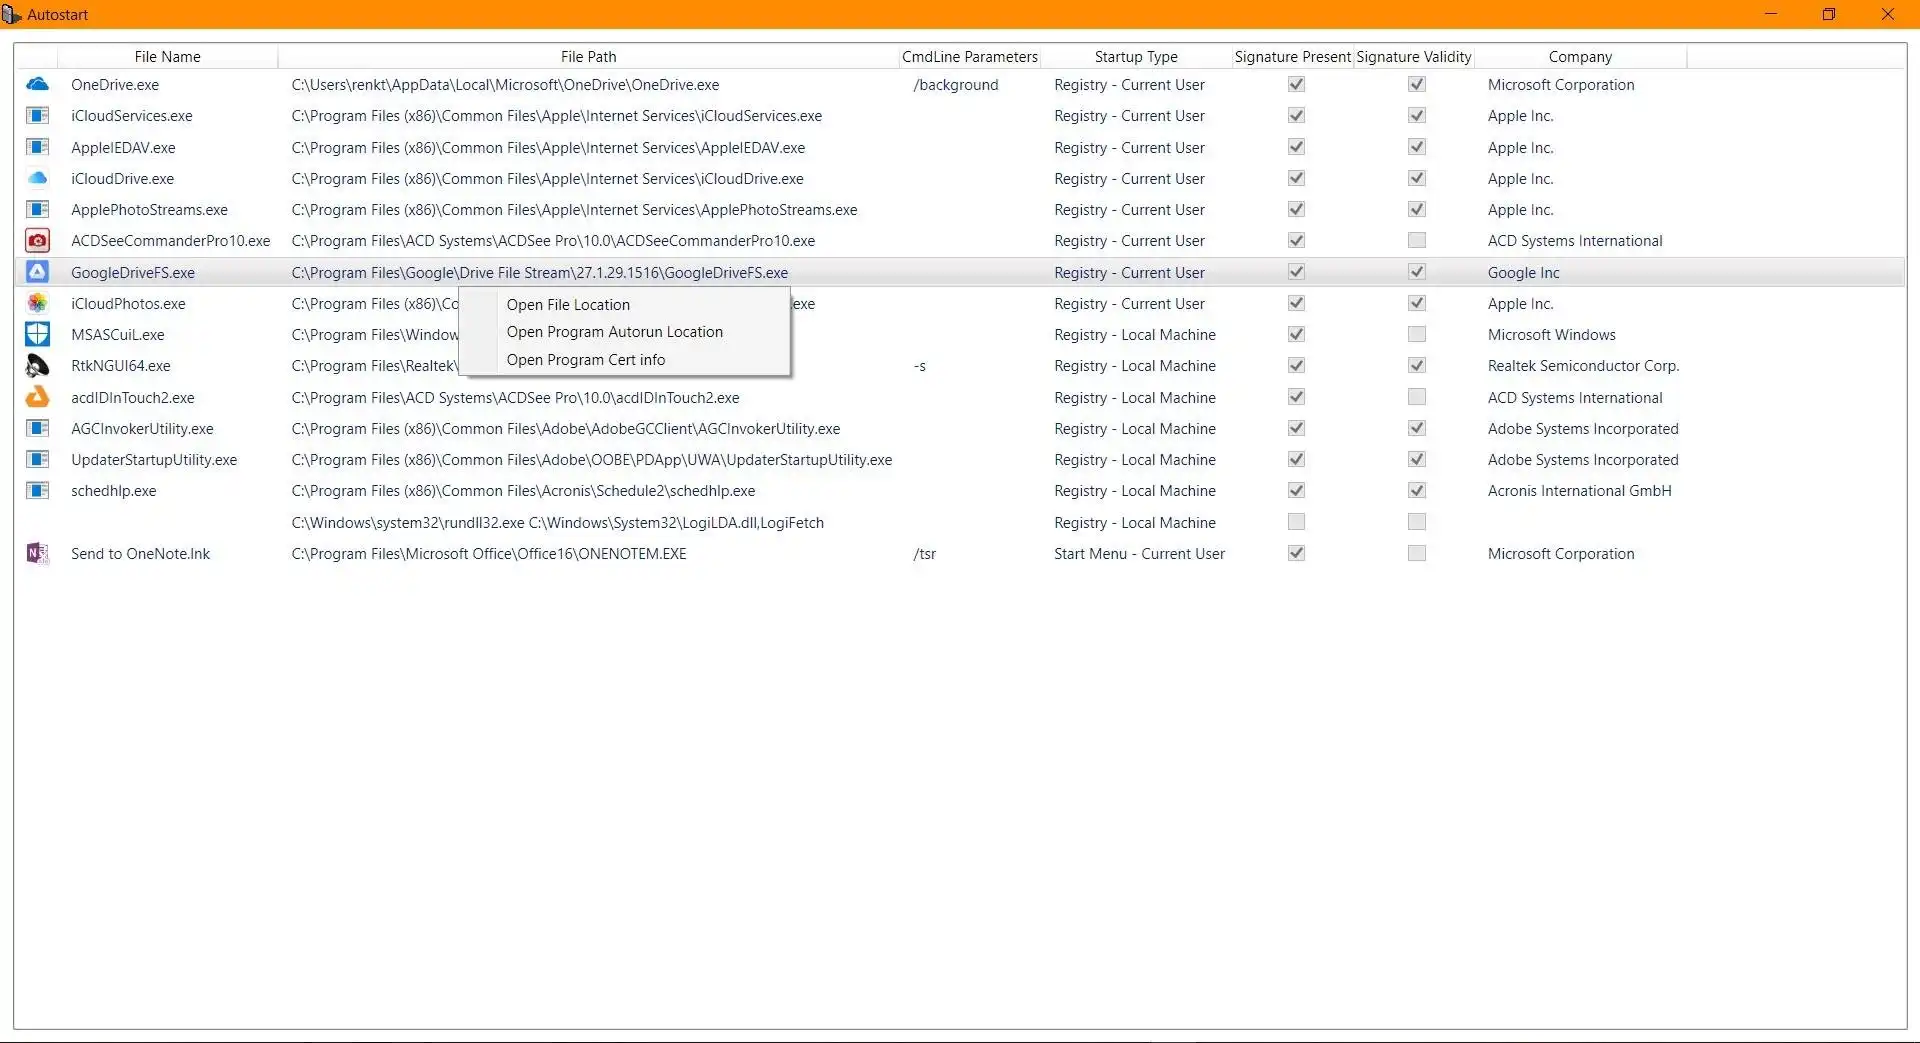
Task: Click the iCloudDrive.exe cloud icon
Action: click(37, 179)
